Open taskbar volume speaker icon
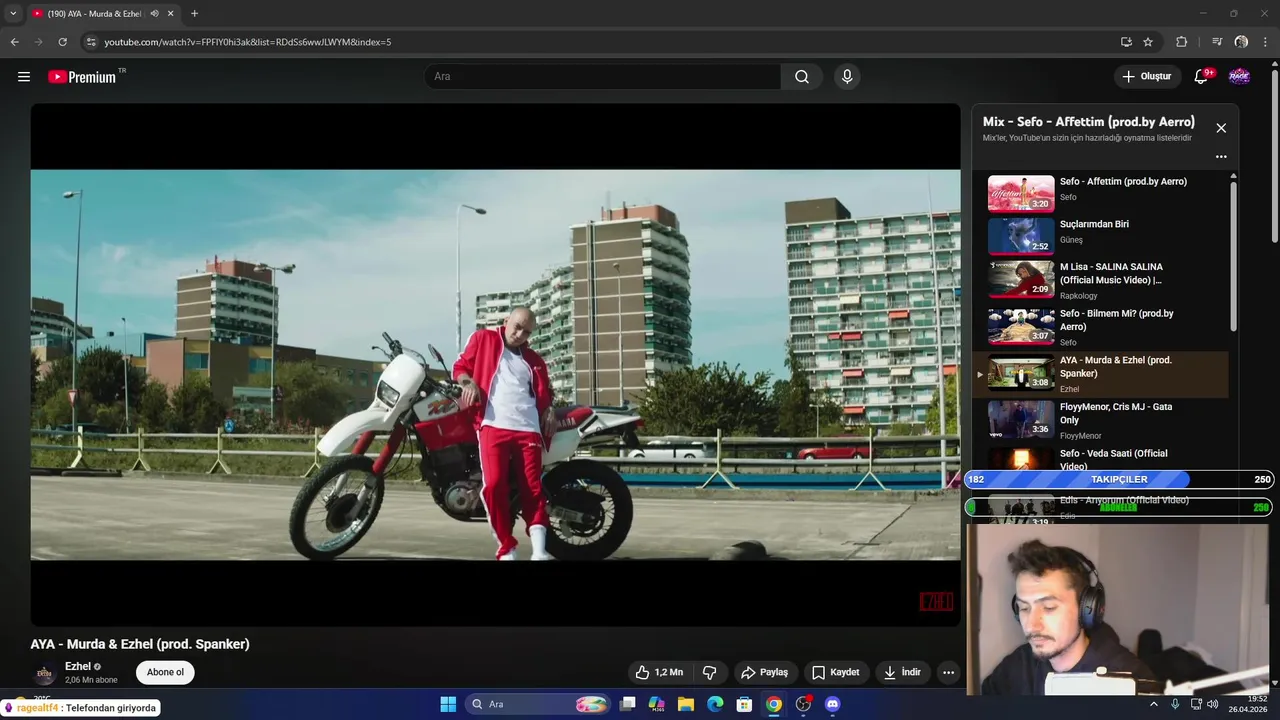Screen dimensions: 1280x720 (1212, 704)
